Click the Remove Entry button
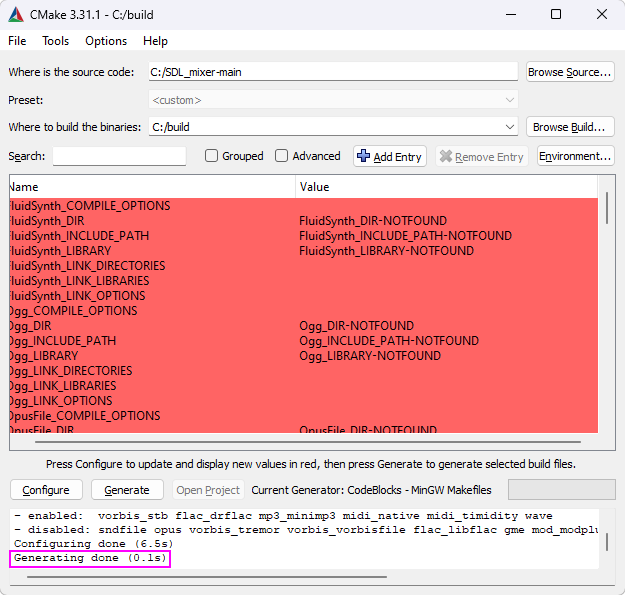This screenshot has width=625, height=595. [x=482, y=156]
